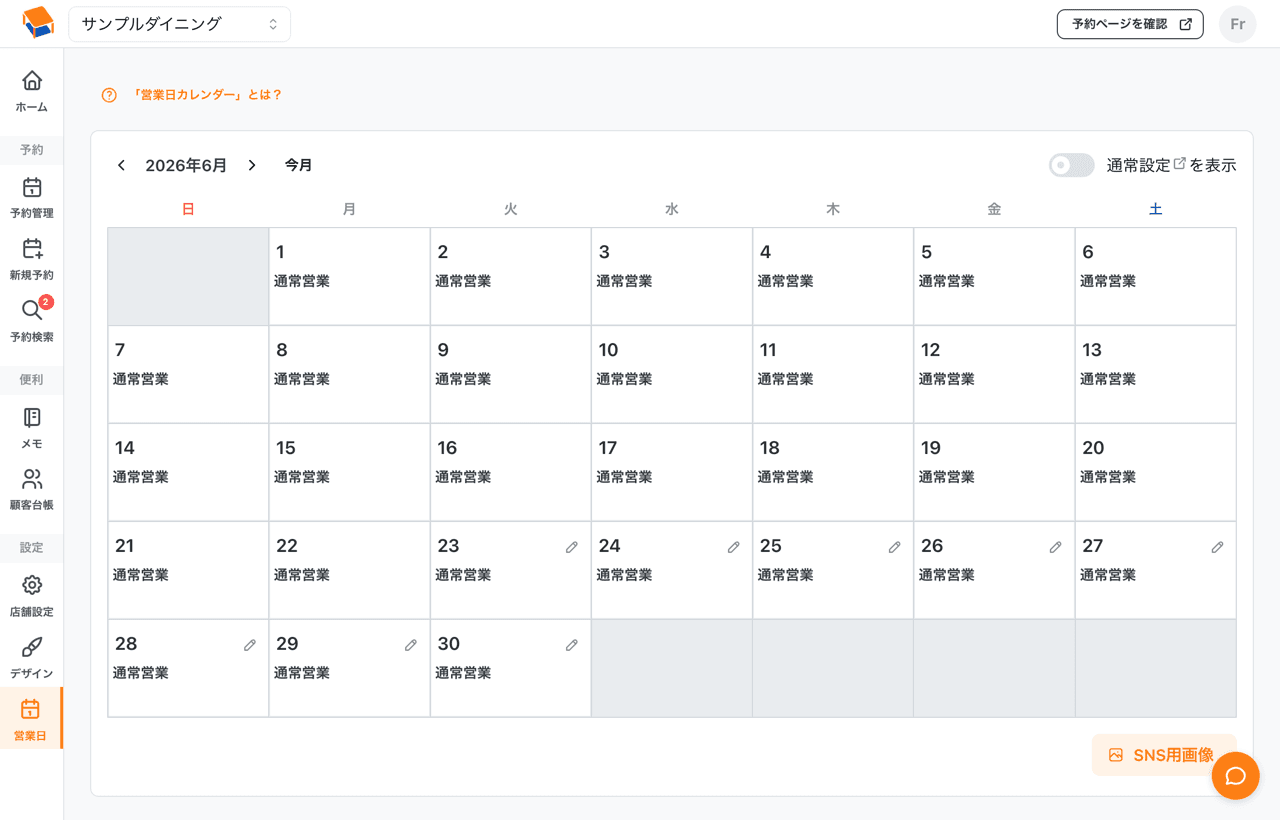This screenshot has width=1280, height=820.
Task: Expand the サンプルダイニング store selector
Action: pyautogui.click(x=179, y=24)
